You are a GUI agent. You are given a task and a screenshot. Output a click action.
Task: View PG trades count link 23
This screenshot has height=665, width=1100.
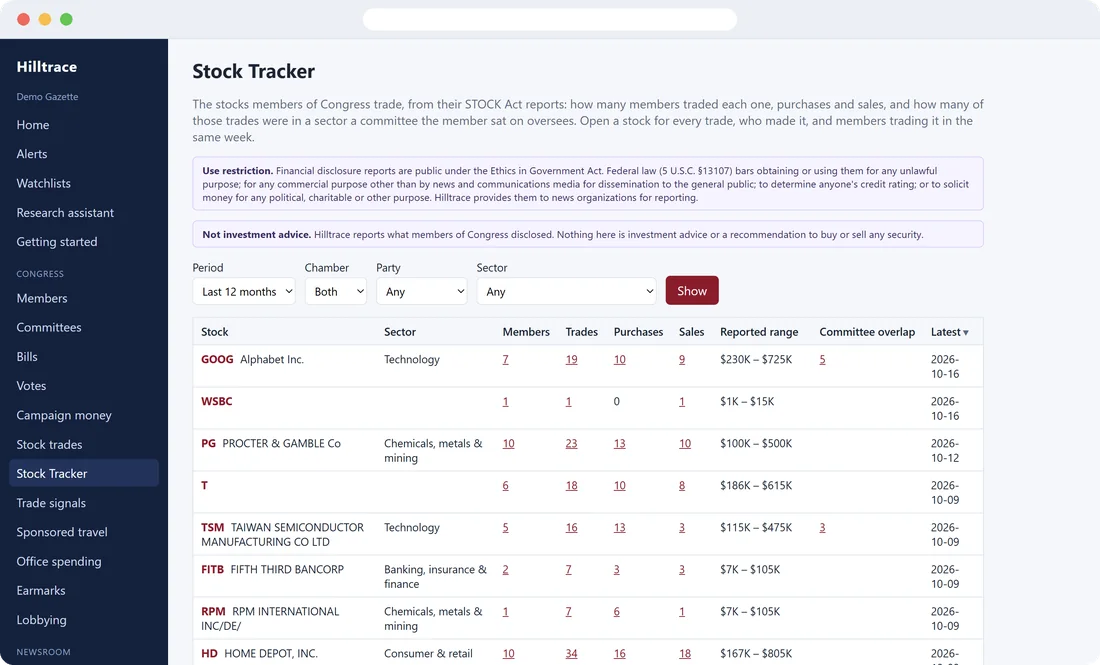click(x=572, y=443)
